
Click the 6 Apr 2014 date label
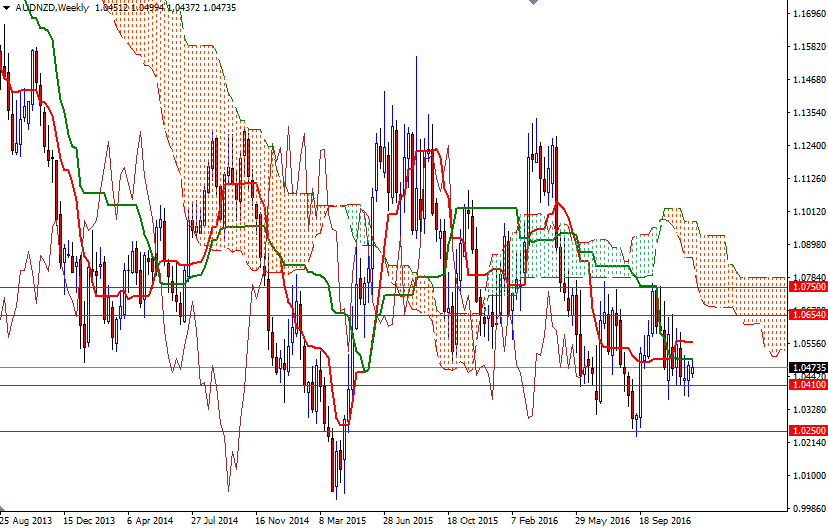(150, 521)
